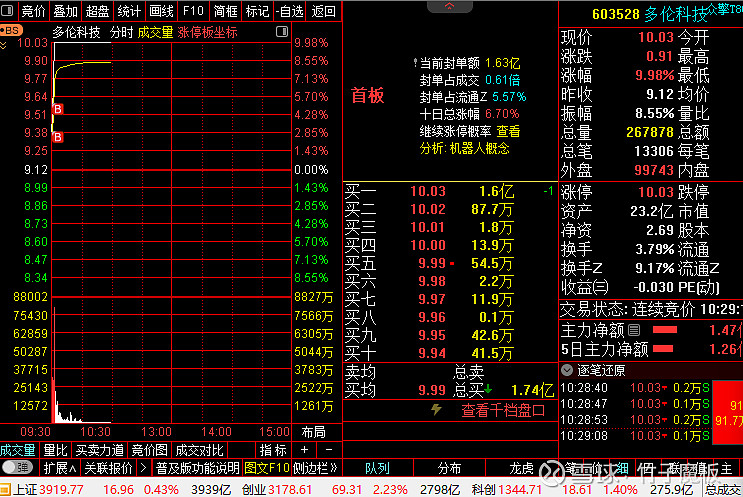Screen dimensions: 743x497
Task: Activate the 画线 drawing tool
Action: point(162,11)
